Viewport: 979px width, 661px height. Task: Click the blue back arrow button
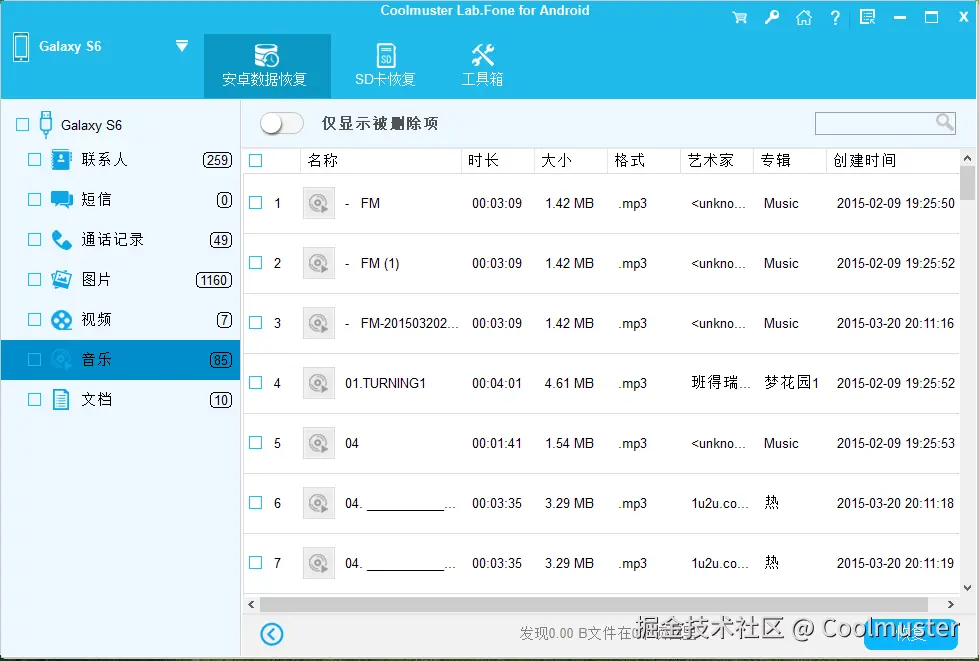click(x=271, y=633)
